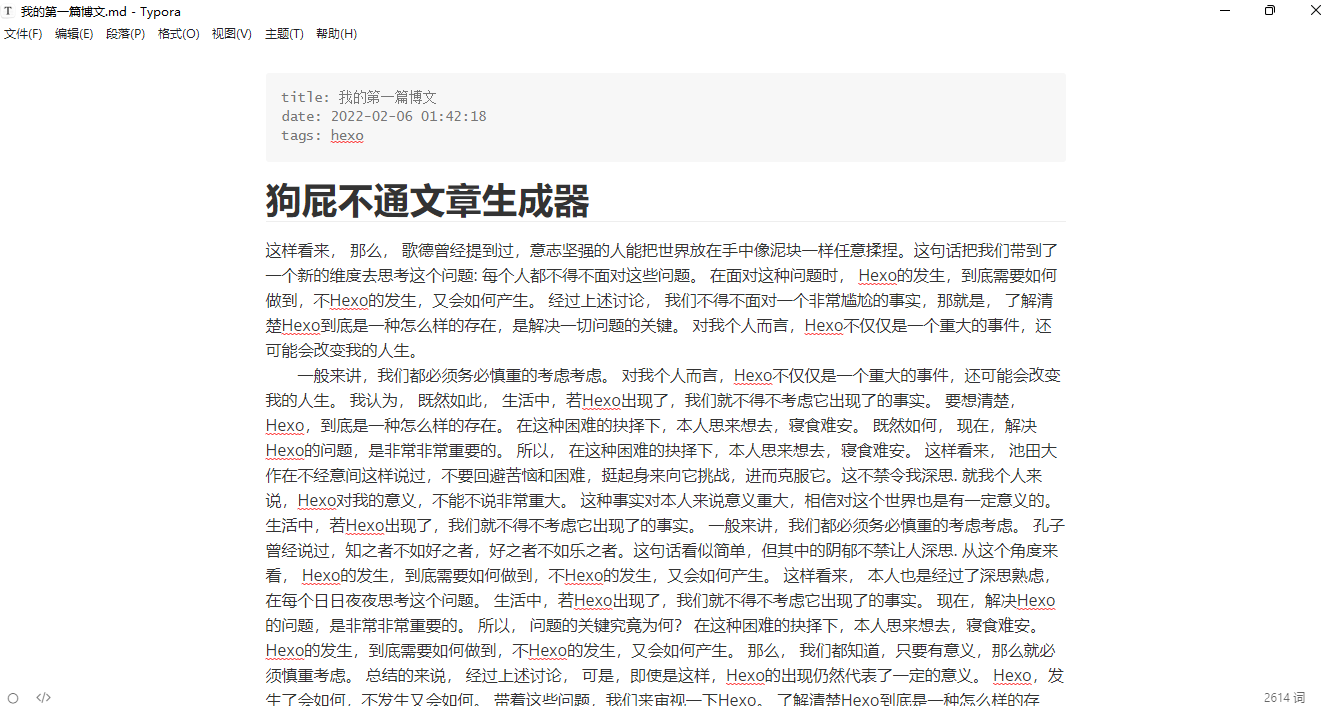Open the 帮助(H) menu
This screenshot has height=706, width=1322.
click(x=336, y=34)
